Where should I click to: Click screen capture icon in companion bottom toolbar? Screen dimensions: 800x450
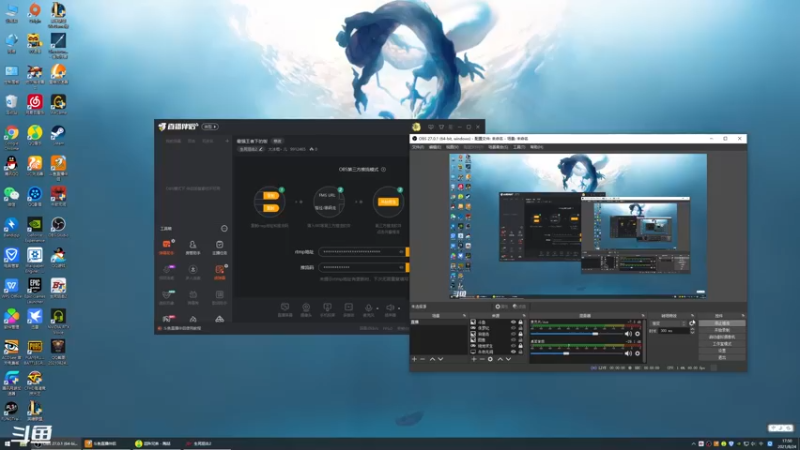pyautogui.click(x=285, y=310)
